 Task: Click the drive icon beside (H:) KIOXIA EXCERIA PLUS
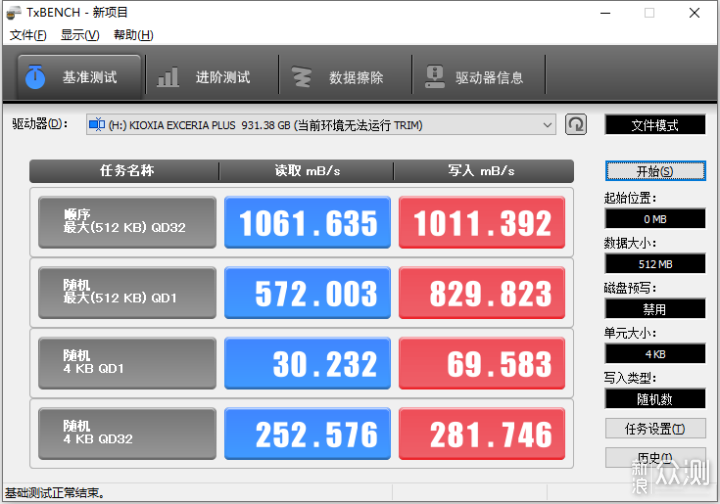click(97, 124)
